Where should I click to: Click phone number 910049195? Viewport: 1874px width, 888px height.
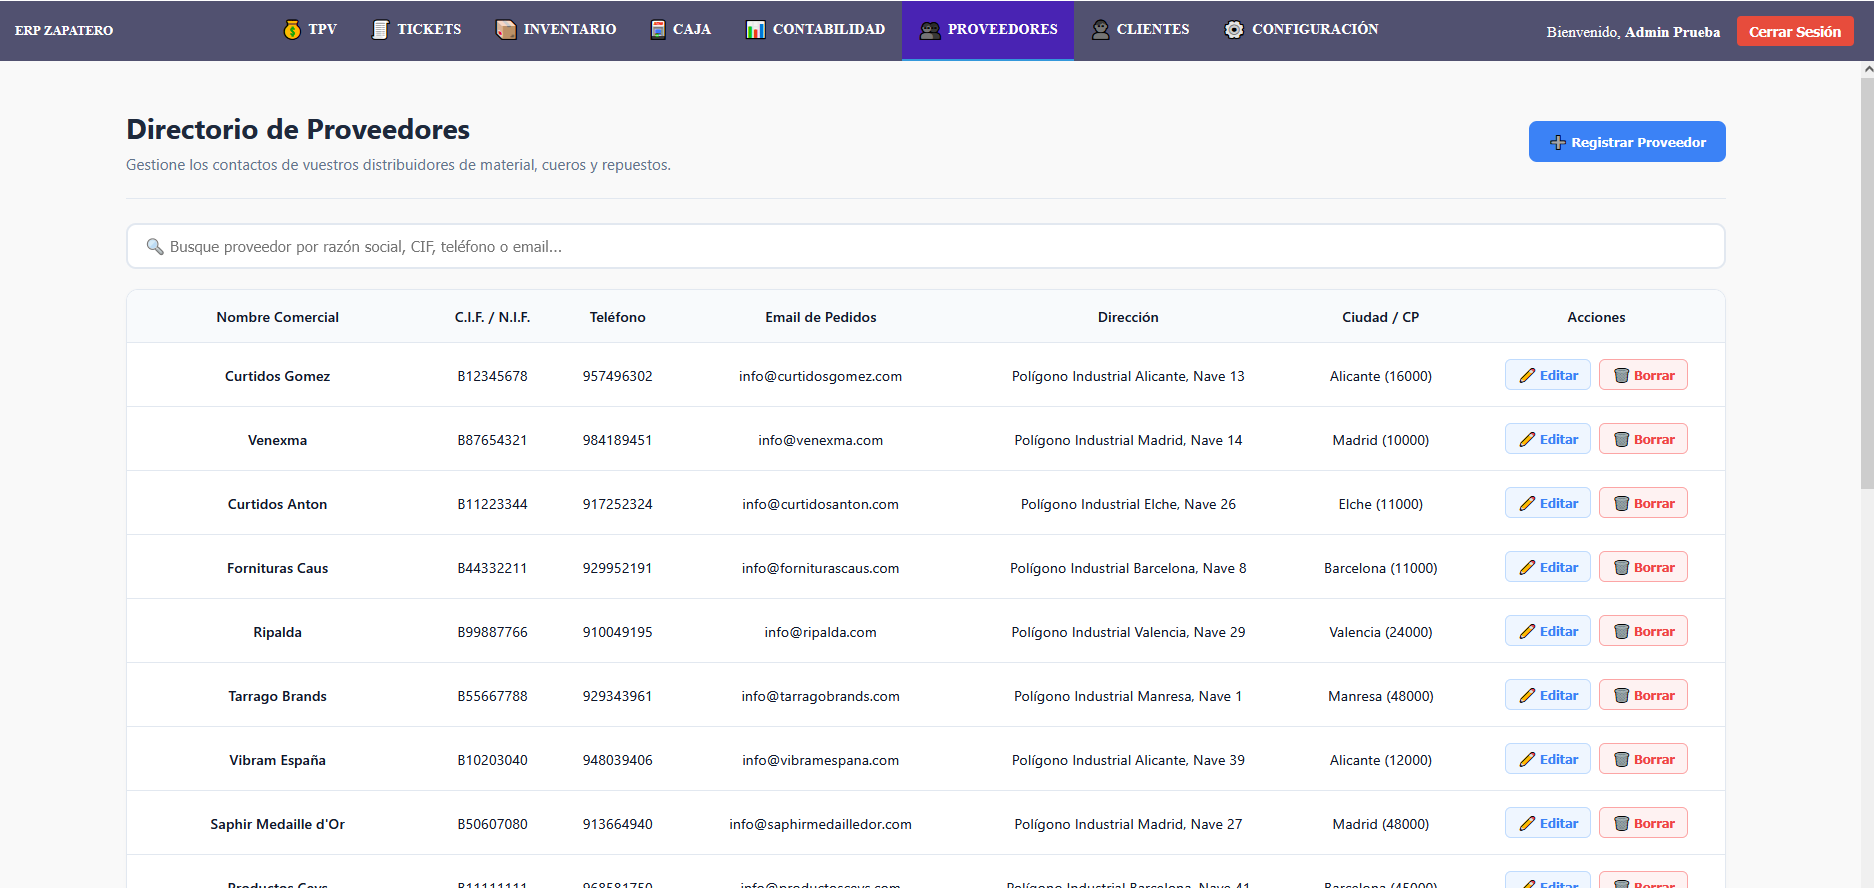(x=618, y=632)
